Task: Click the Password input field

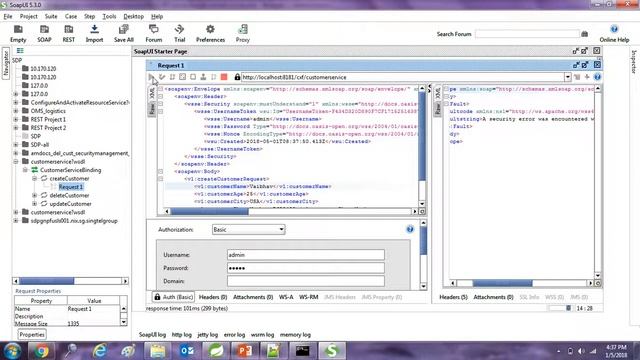Action: click(306, 268)
